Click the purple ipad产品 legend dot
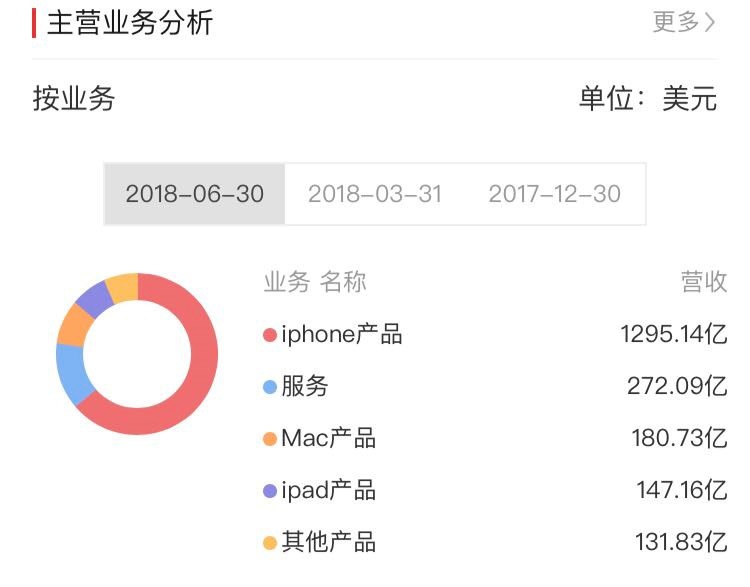The image size is (750, 587). pos(269,491)
